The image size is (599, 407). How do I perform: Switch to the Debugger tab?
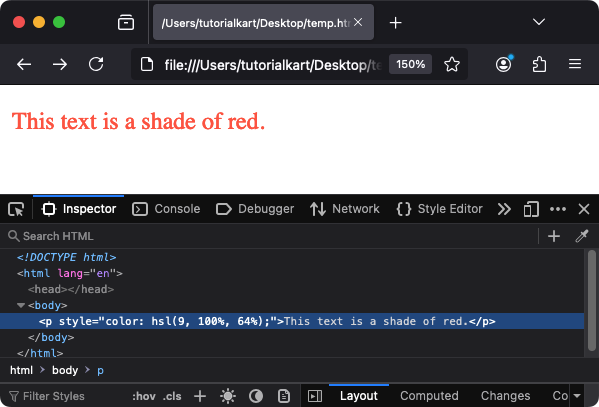pos(255,209)
